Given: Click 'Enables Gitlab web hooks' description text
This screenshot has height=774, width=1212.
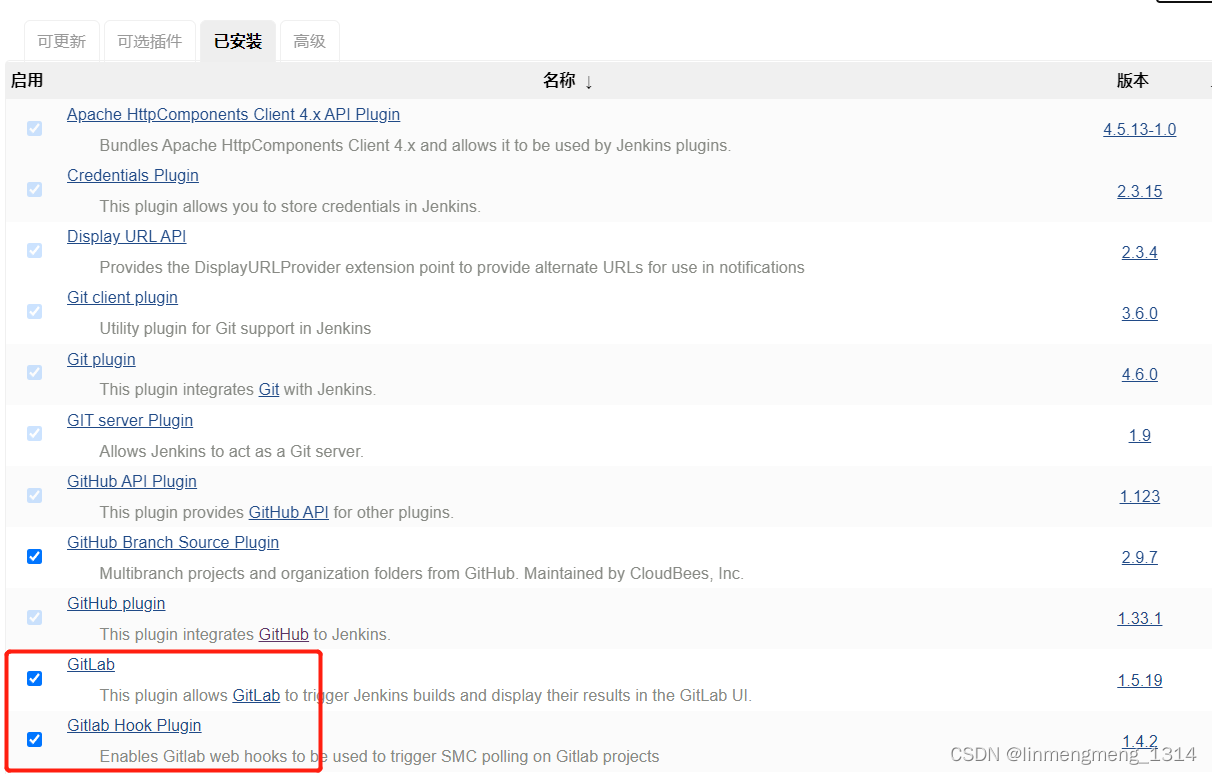Looking at the screenshot, I should (x=379, y=757).
